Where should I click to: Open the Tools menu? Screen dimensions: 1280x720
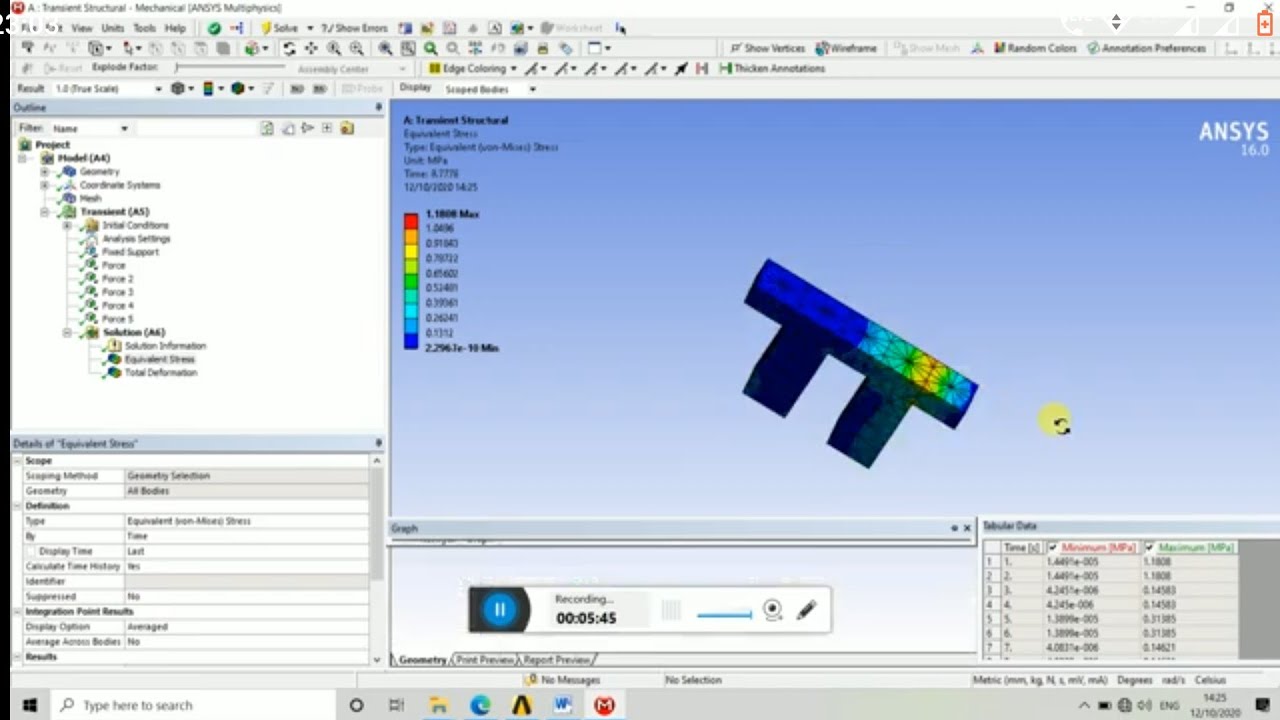click(x=145, y=28)
